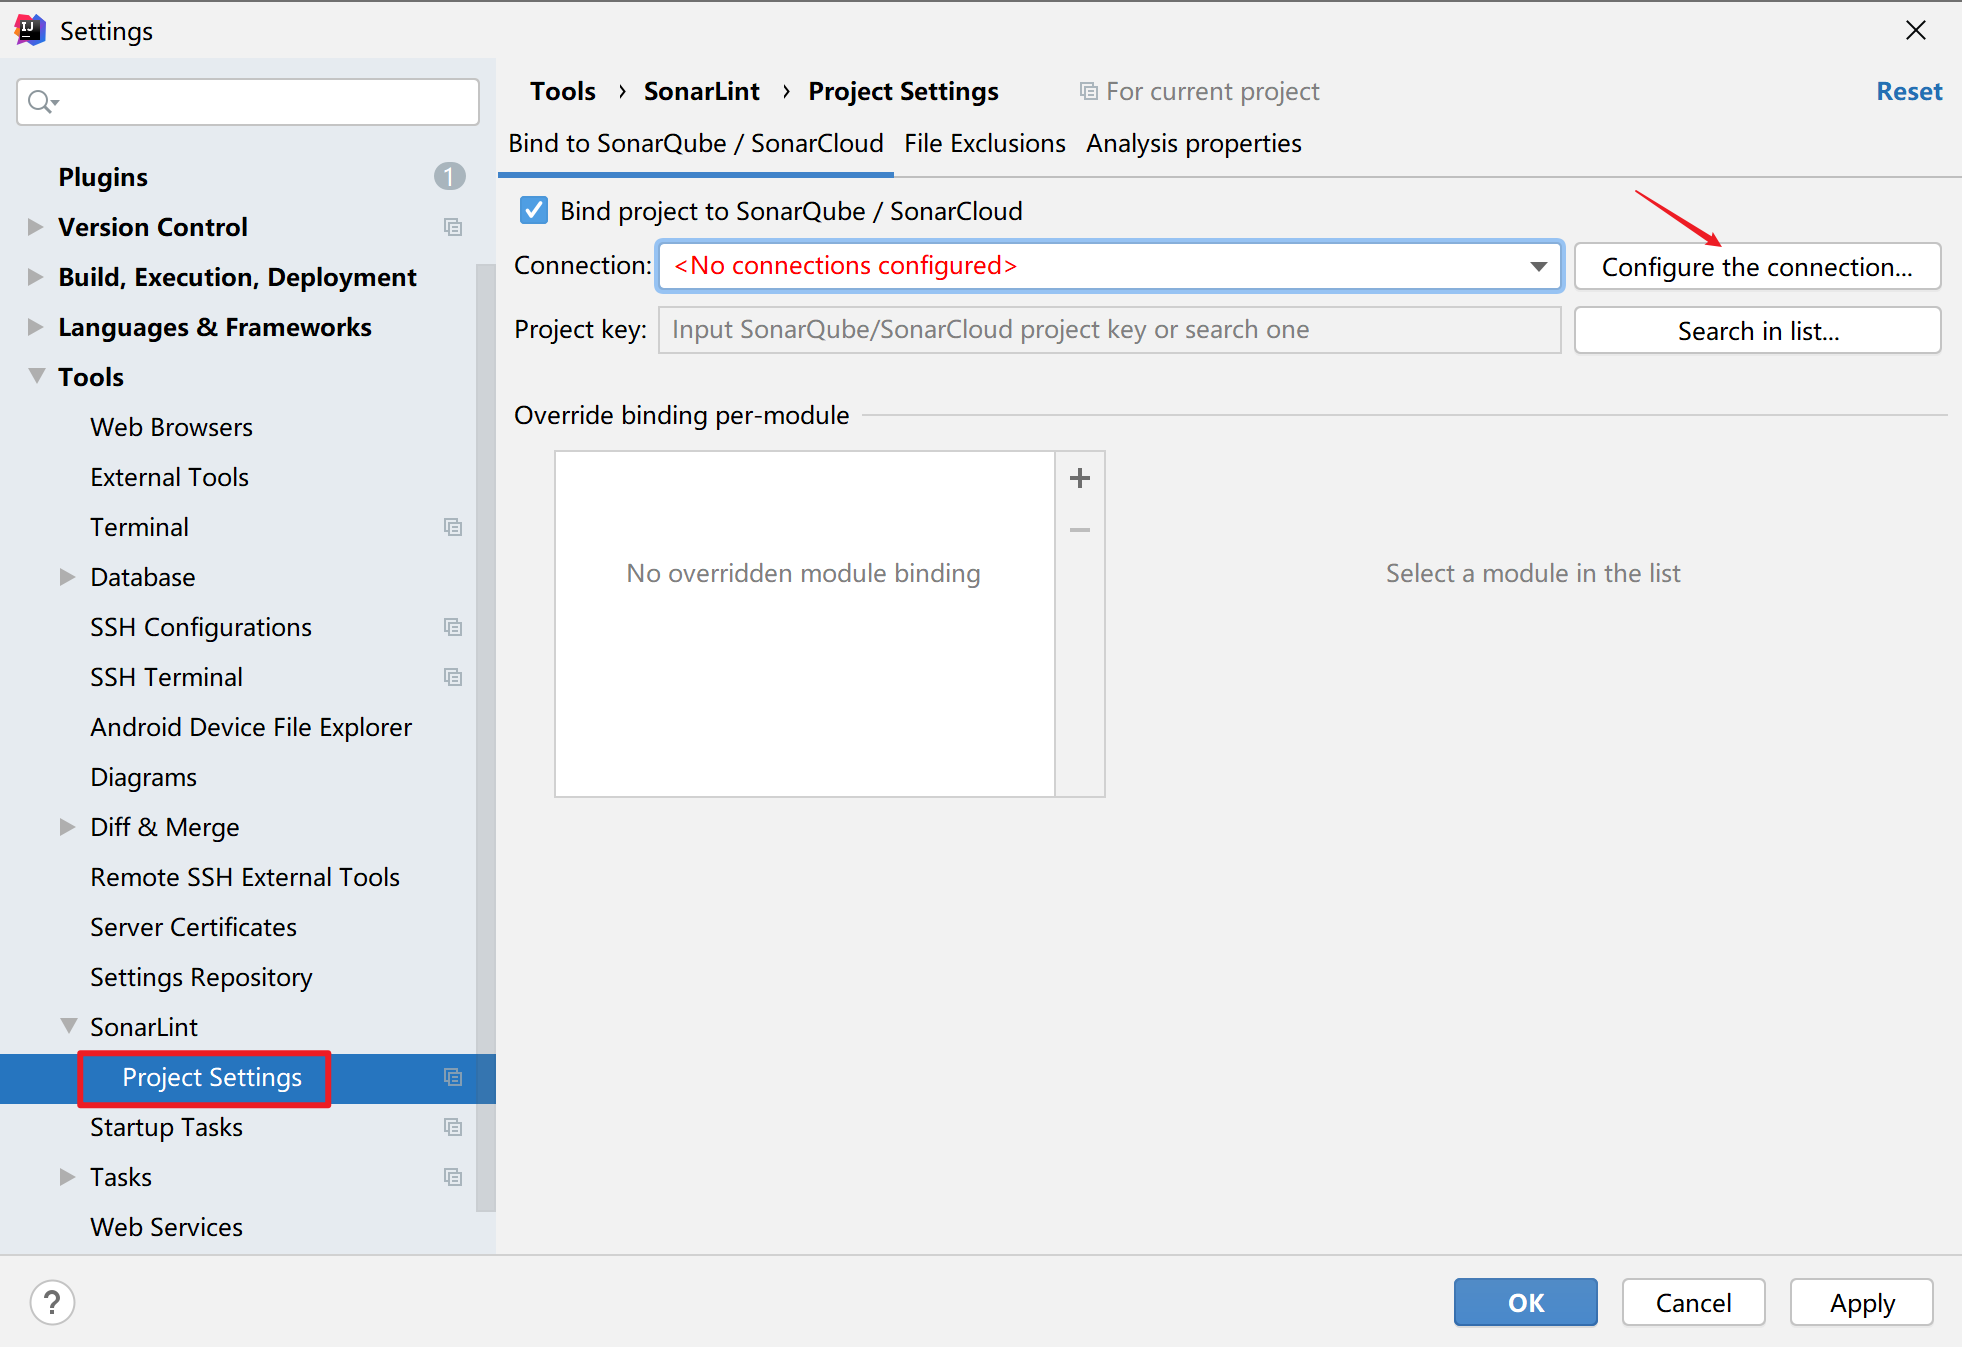
Task: Click the Project key input field
Action: click(1109, 330)
